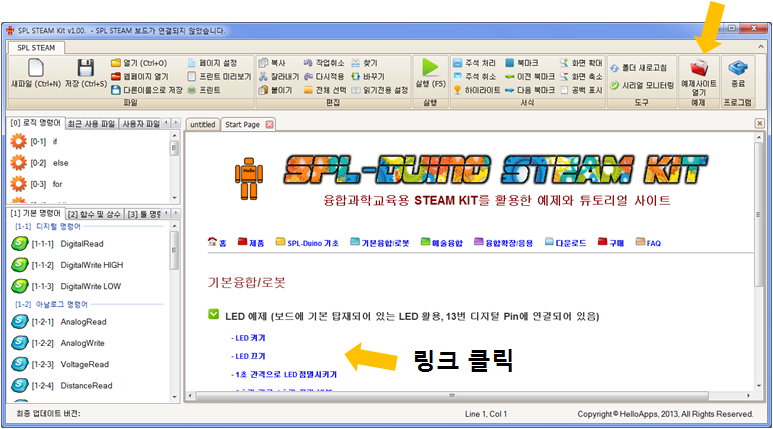The height and width of the screenshot is (429, 773).
Task: Open 프린트 미리보기 print preview
Action: [219, 76]
